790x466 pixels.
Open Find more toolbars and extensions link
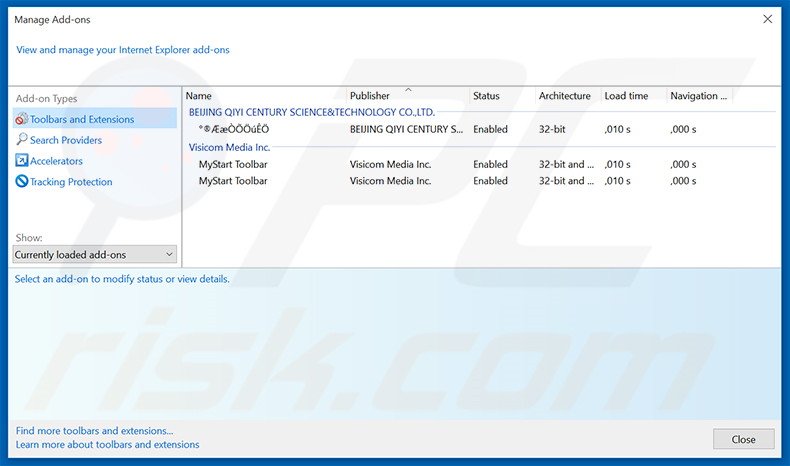pos(94,431)
